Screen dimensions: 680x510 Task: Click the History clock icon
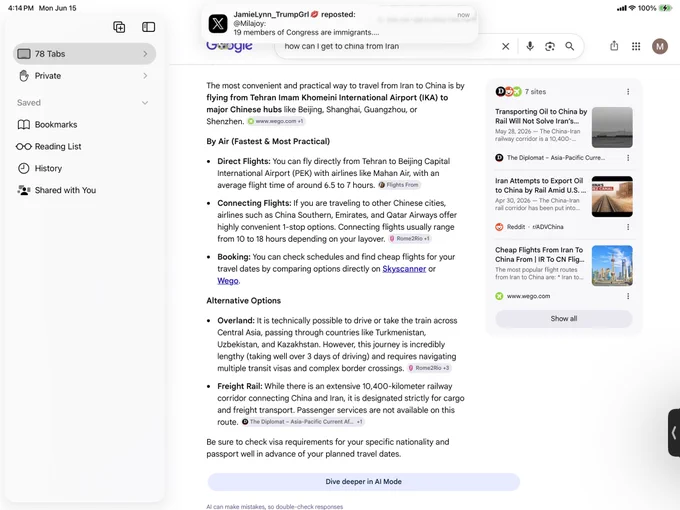pyautogui.click(x=23, y=168)
